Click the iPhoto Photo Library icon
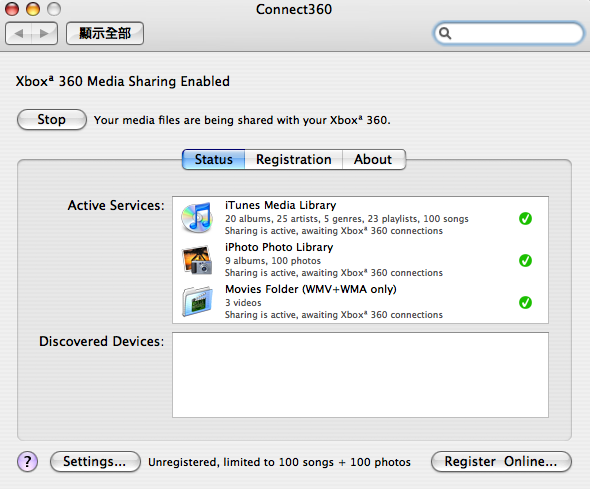This screenshot has width=590, height=489. point(197,260)
